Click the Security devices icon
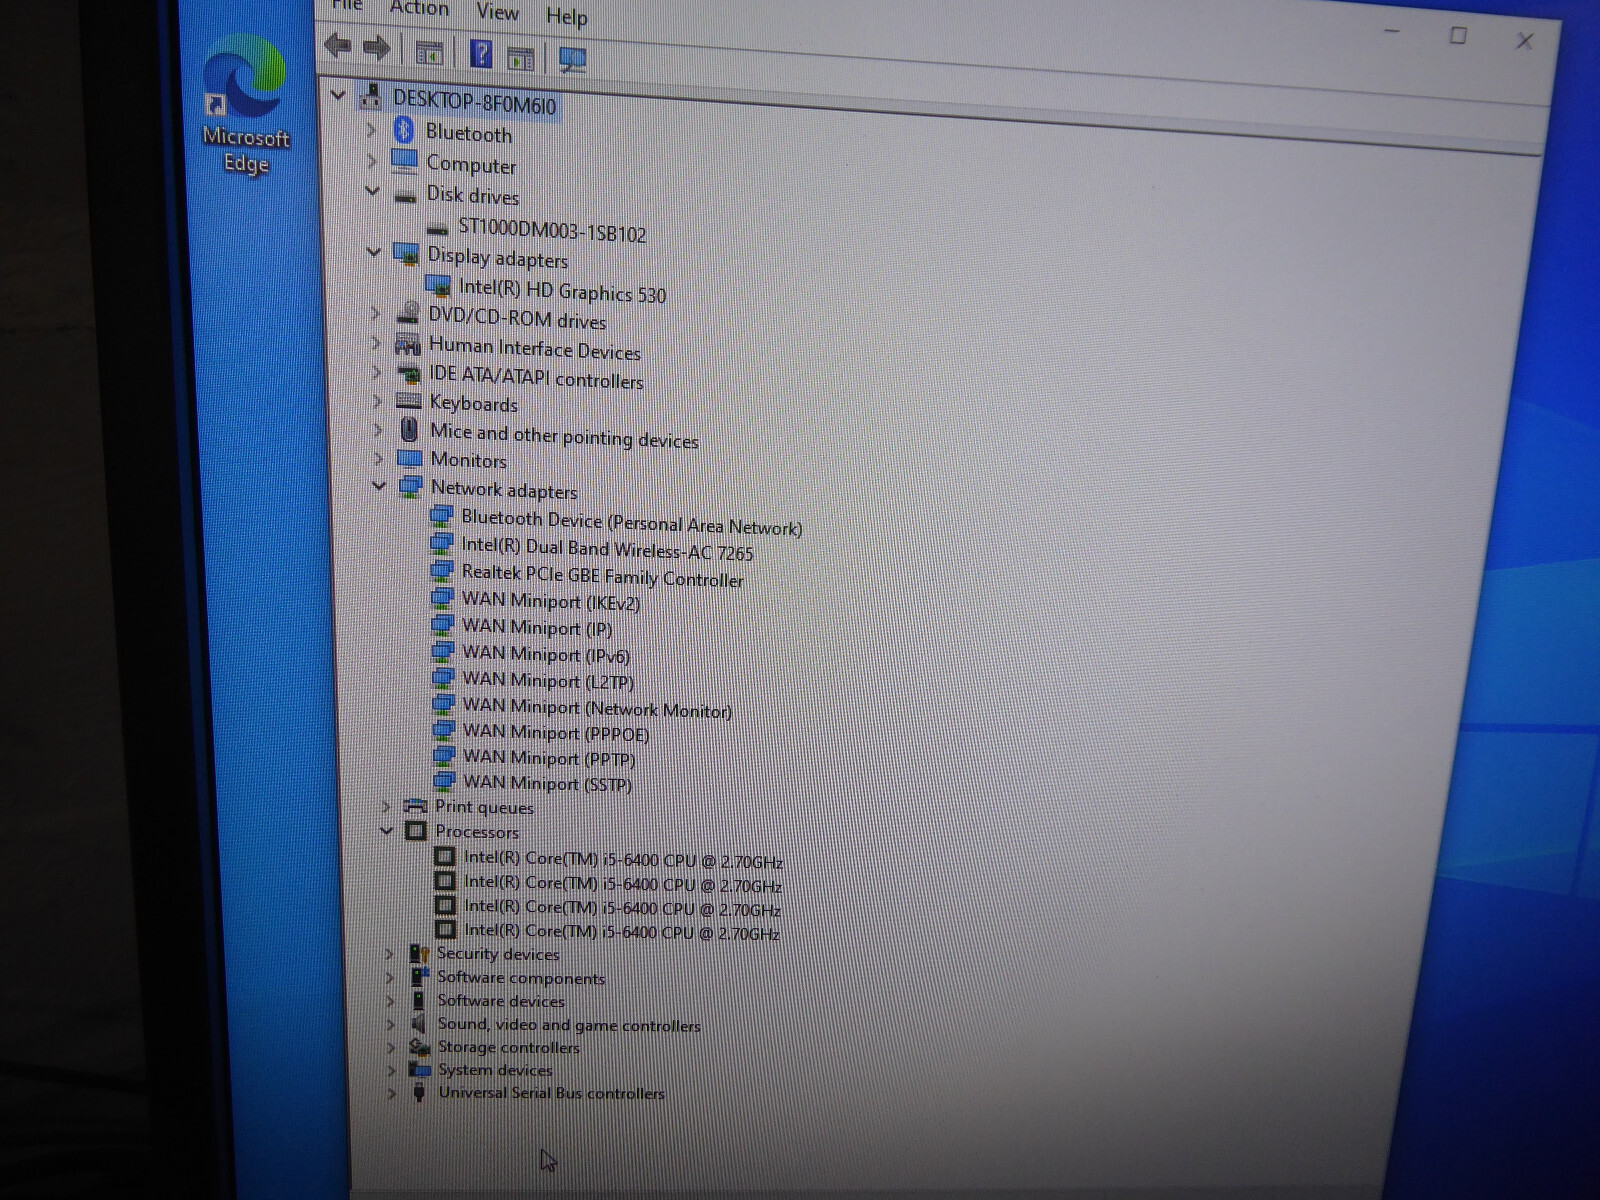The height and width of the screenshot is (1200, 1600). pos(419,953)
